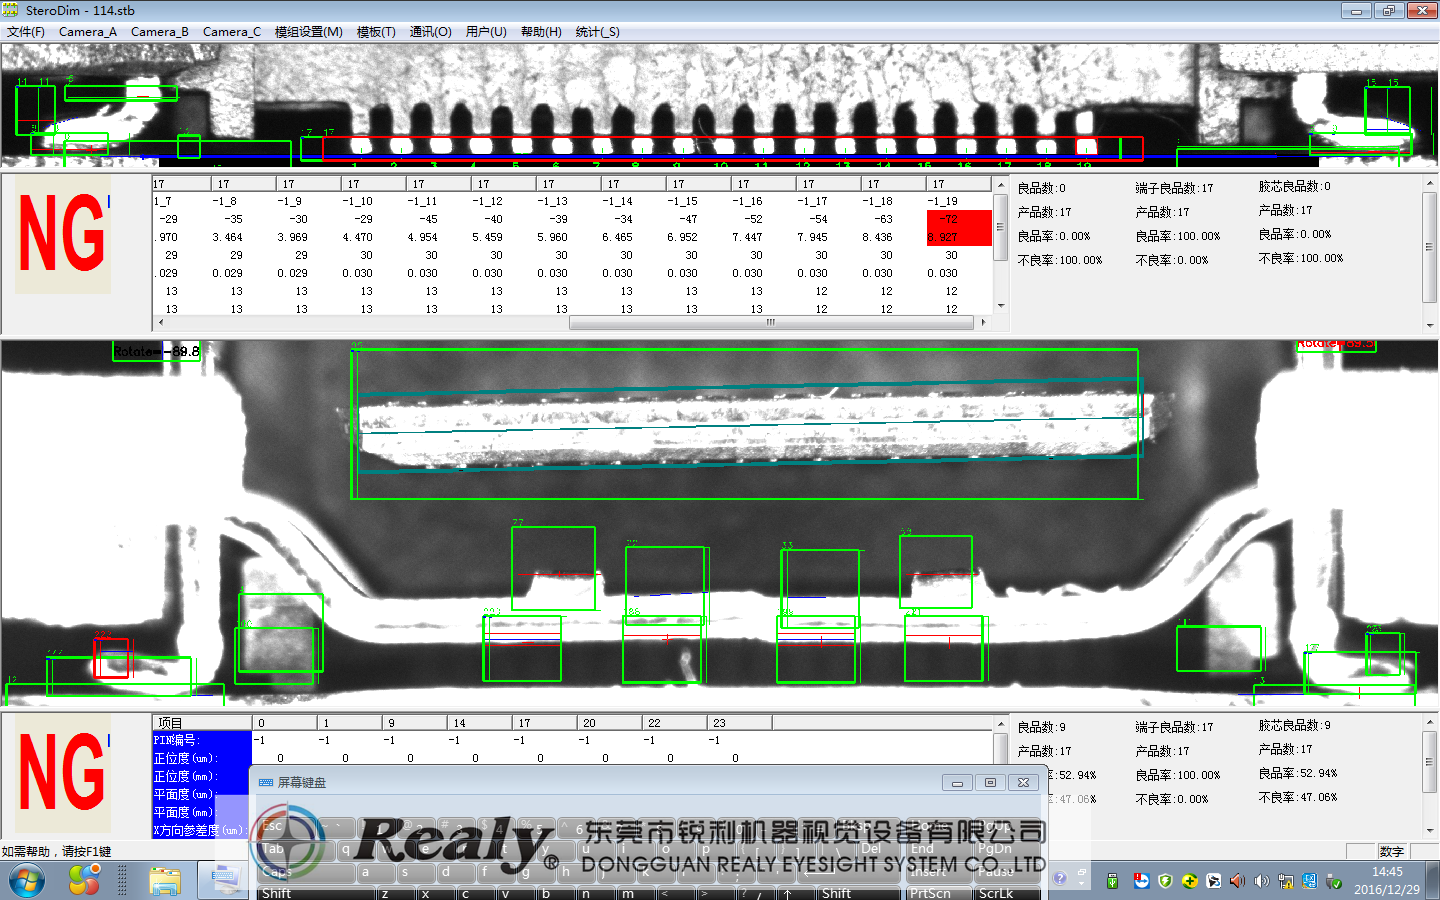Open the Camera_B menu

(159, 32)
